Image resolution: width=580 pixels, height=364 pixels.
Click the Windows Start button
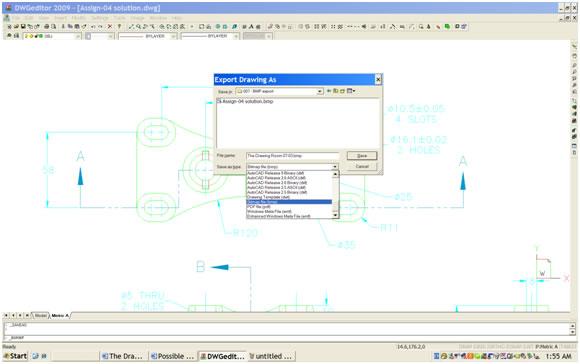[x=15, y=356]
